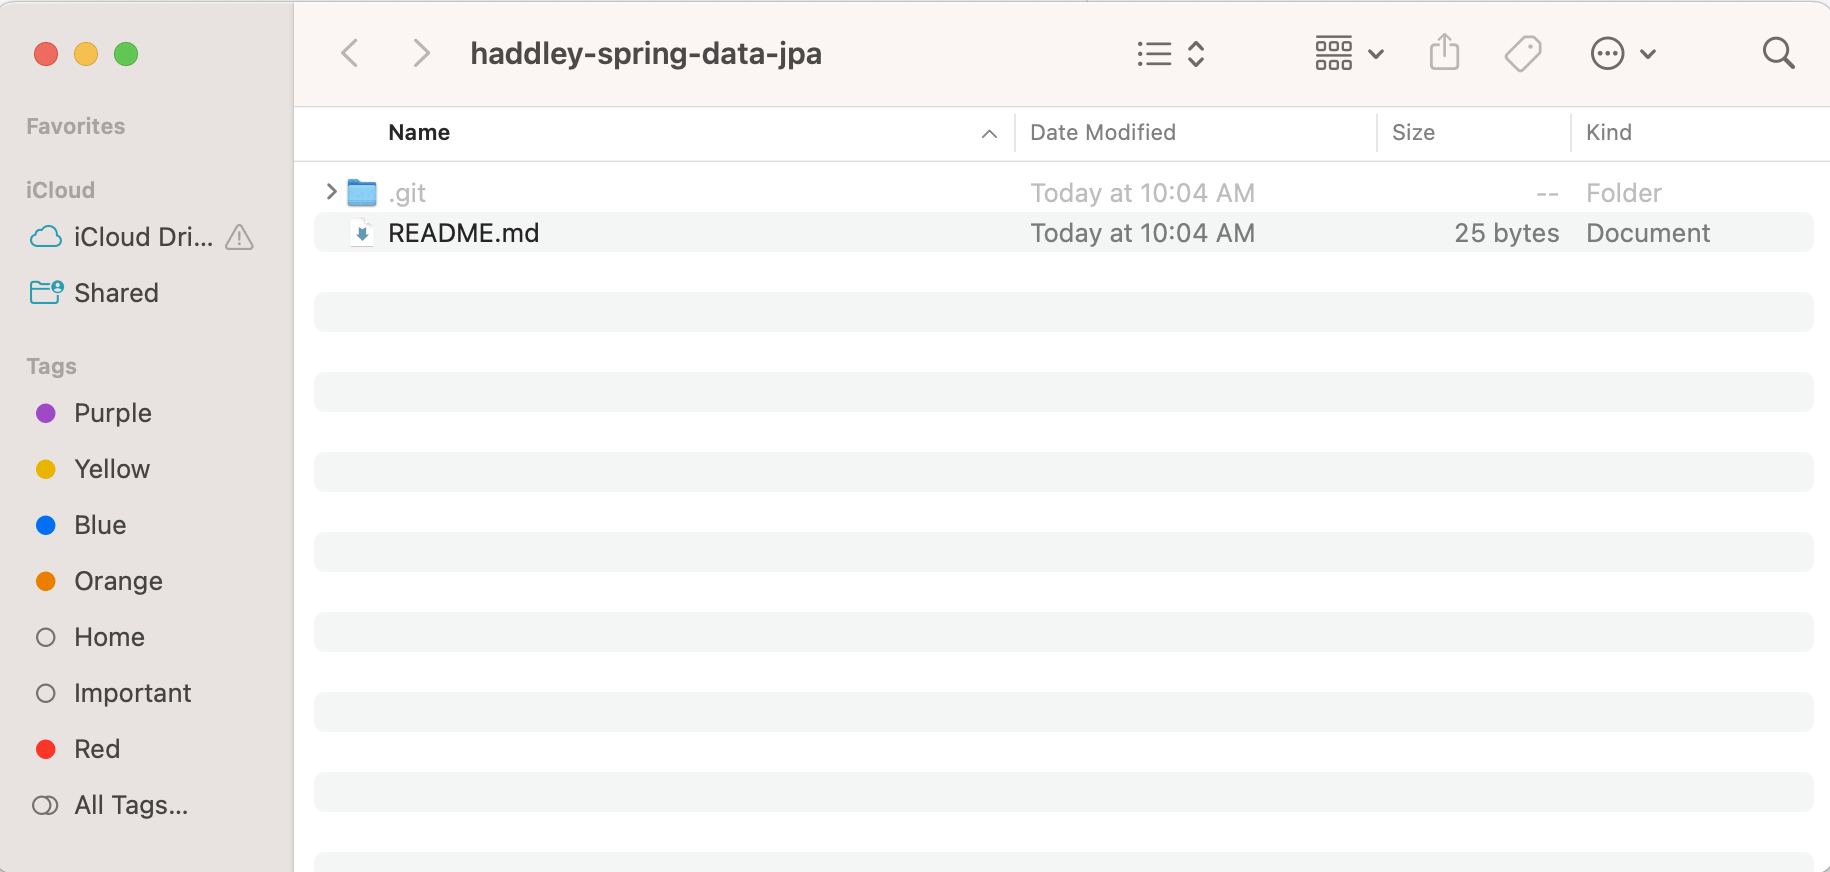Open the Shared sidebar item
The height and width of the screenshot is (872, 1830).
coord(116,293)
